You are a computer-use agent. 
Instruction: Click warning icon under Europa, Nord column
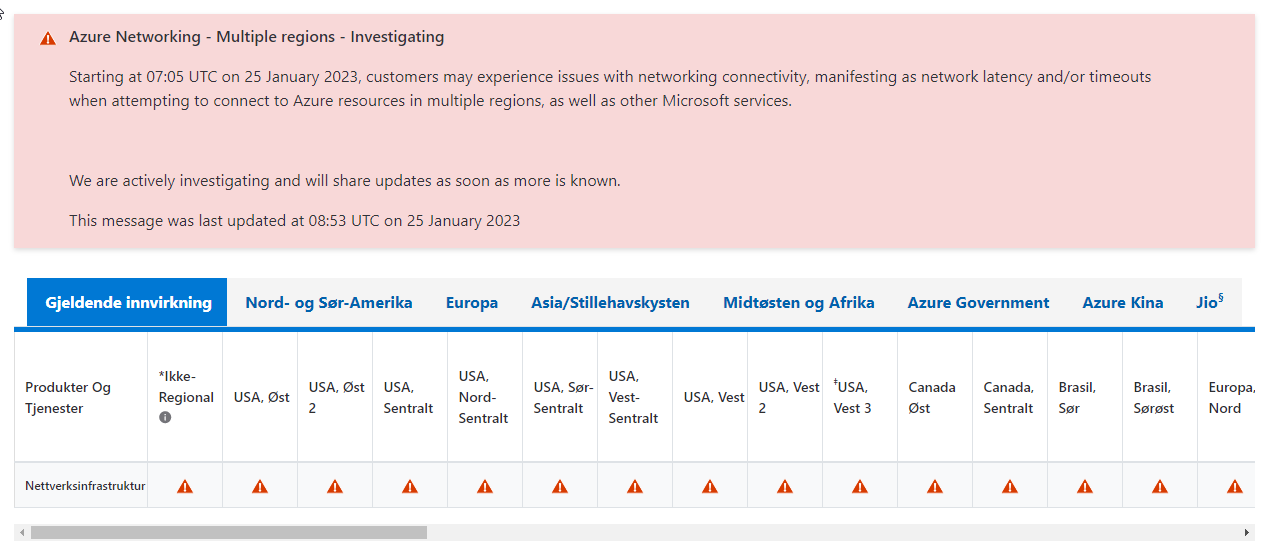click(1235, 487)
